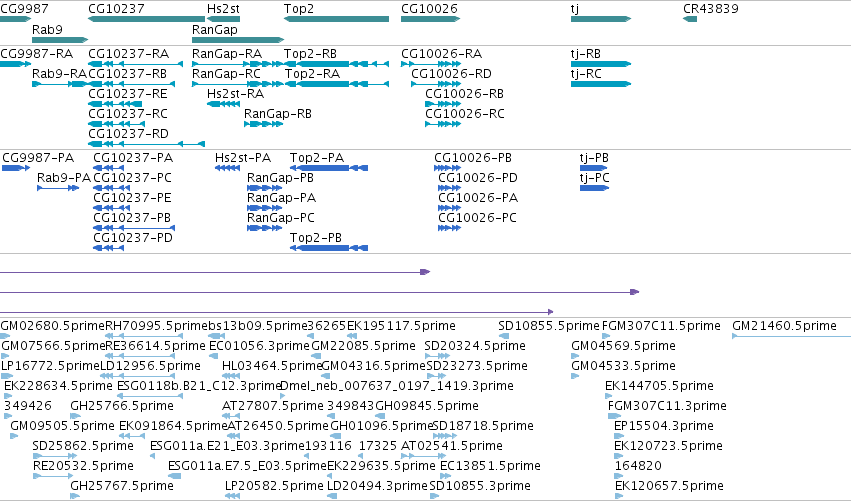This screenshot has width=851, height=501.
Task: Select the CG10026 gene arrow
Action: pos(430,19)
